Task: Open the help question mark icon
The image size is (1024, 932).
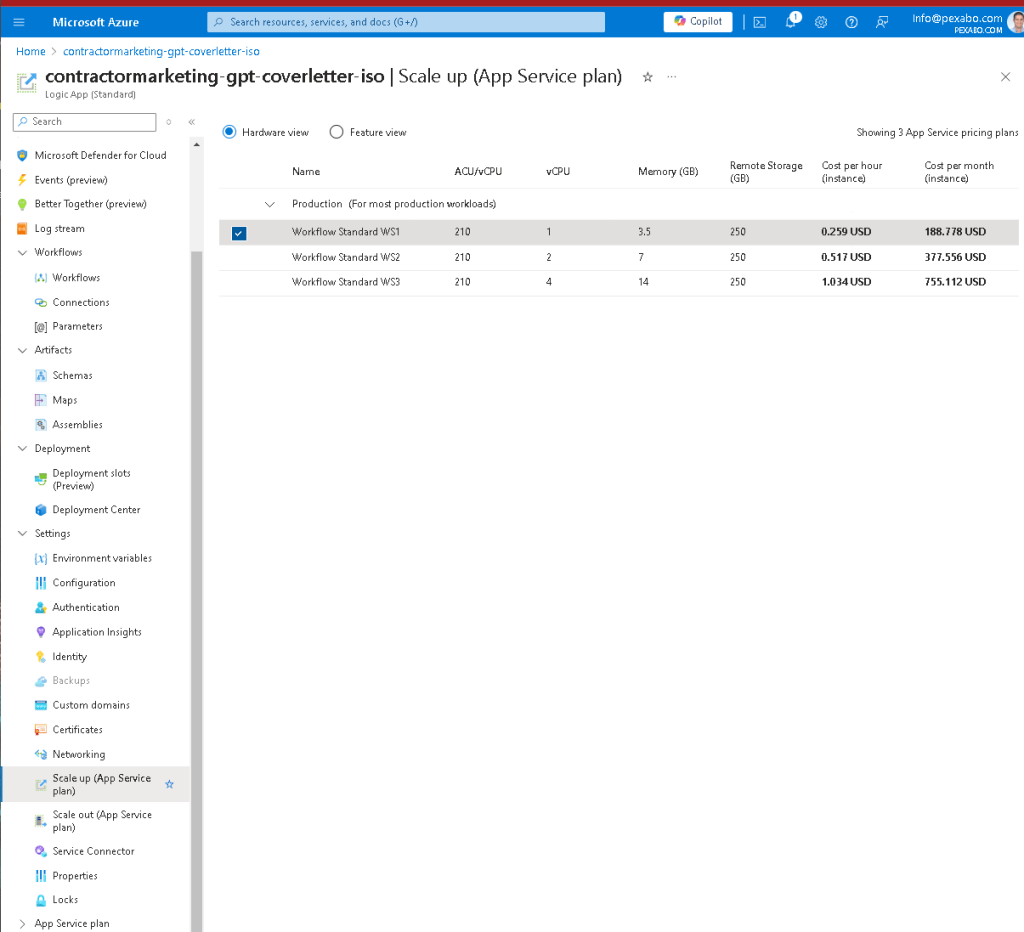Action: (852, 22)
